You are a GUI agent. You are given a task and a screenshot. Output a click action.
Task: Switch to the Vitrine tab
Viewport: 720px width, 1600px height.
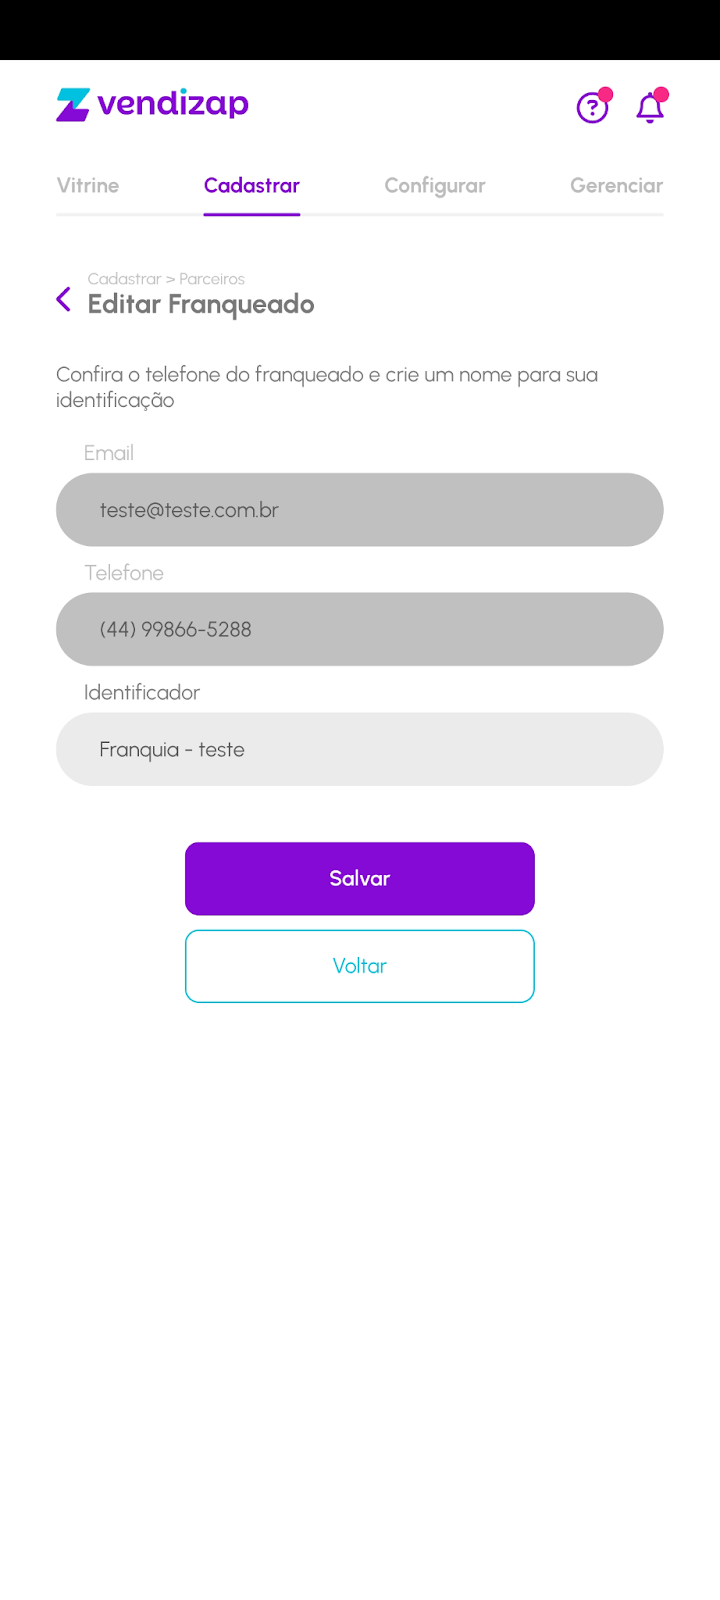[88, 185]
